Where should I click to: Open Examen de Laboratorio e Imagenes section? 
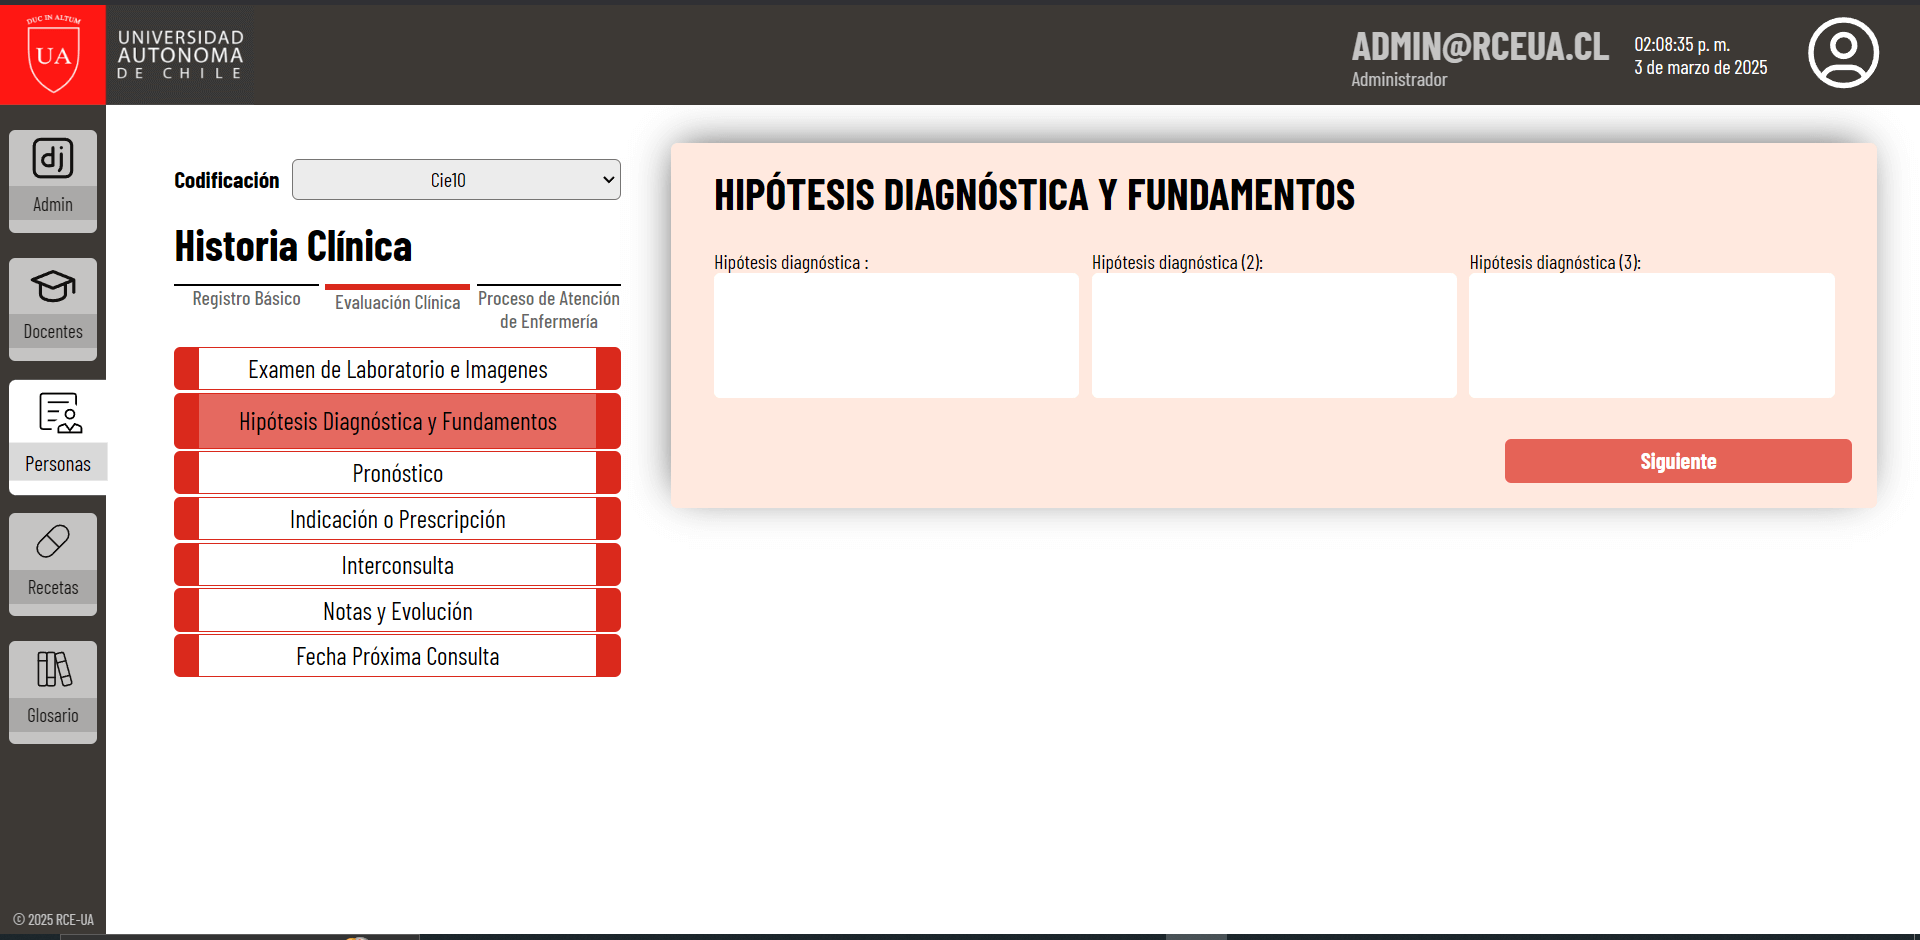coord(397,369)
